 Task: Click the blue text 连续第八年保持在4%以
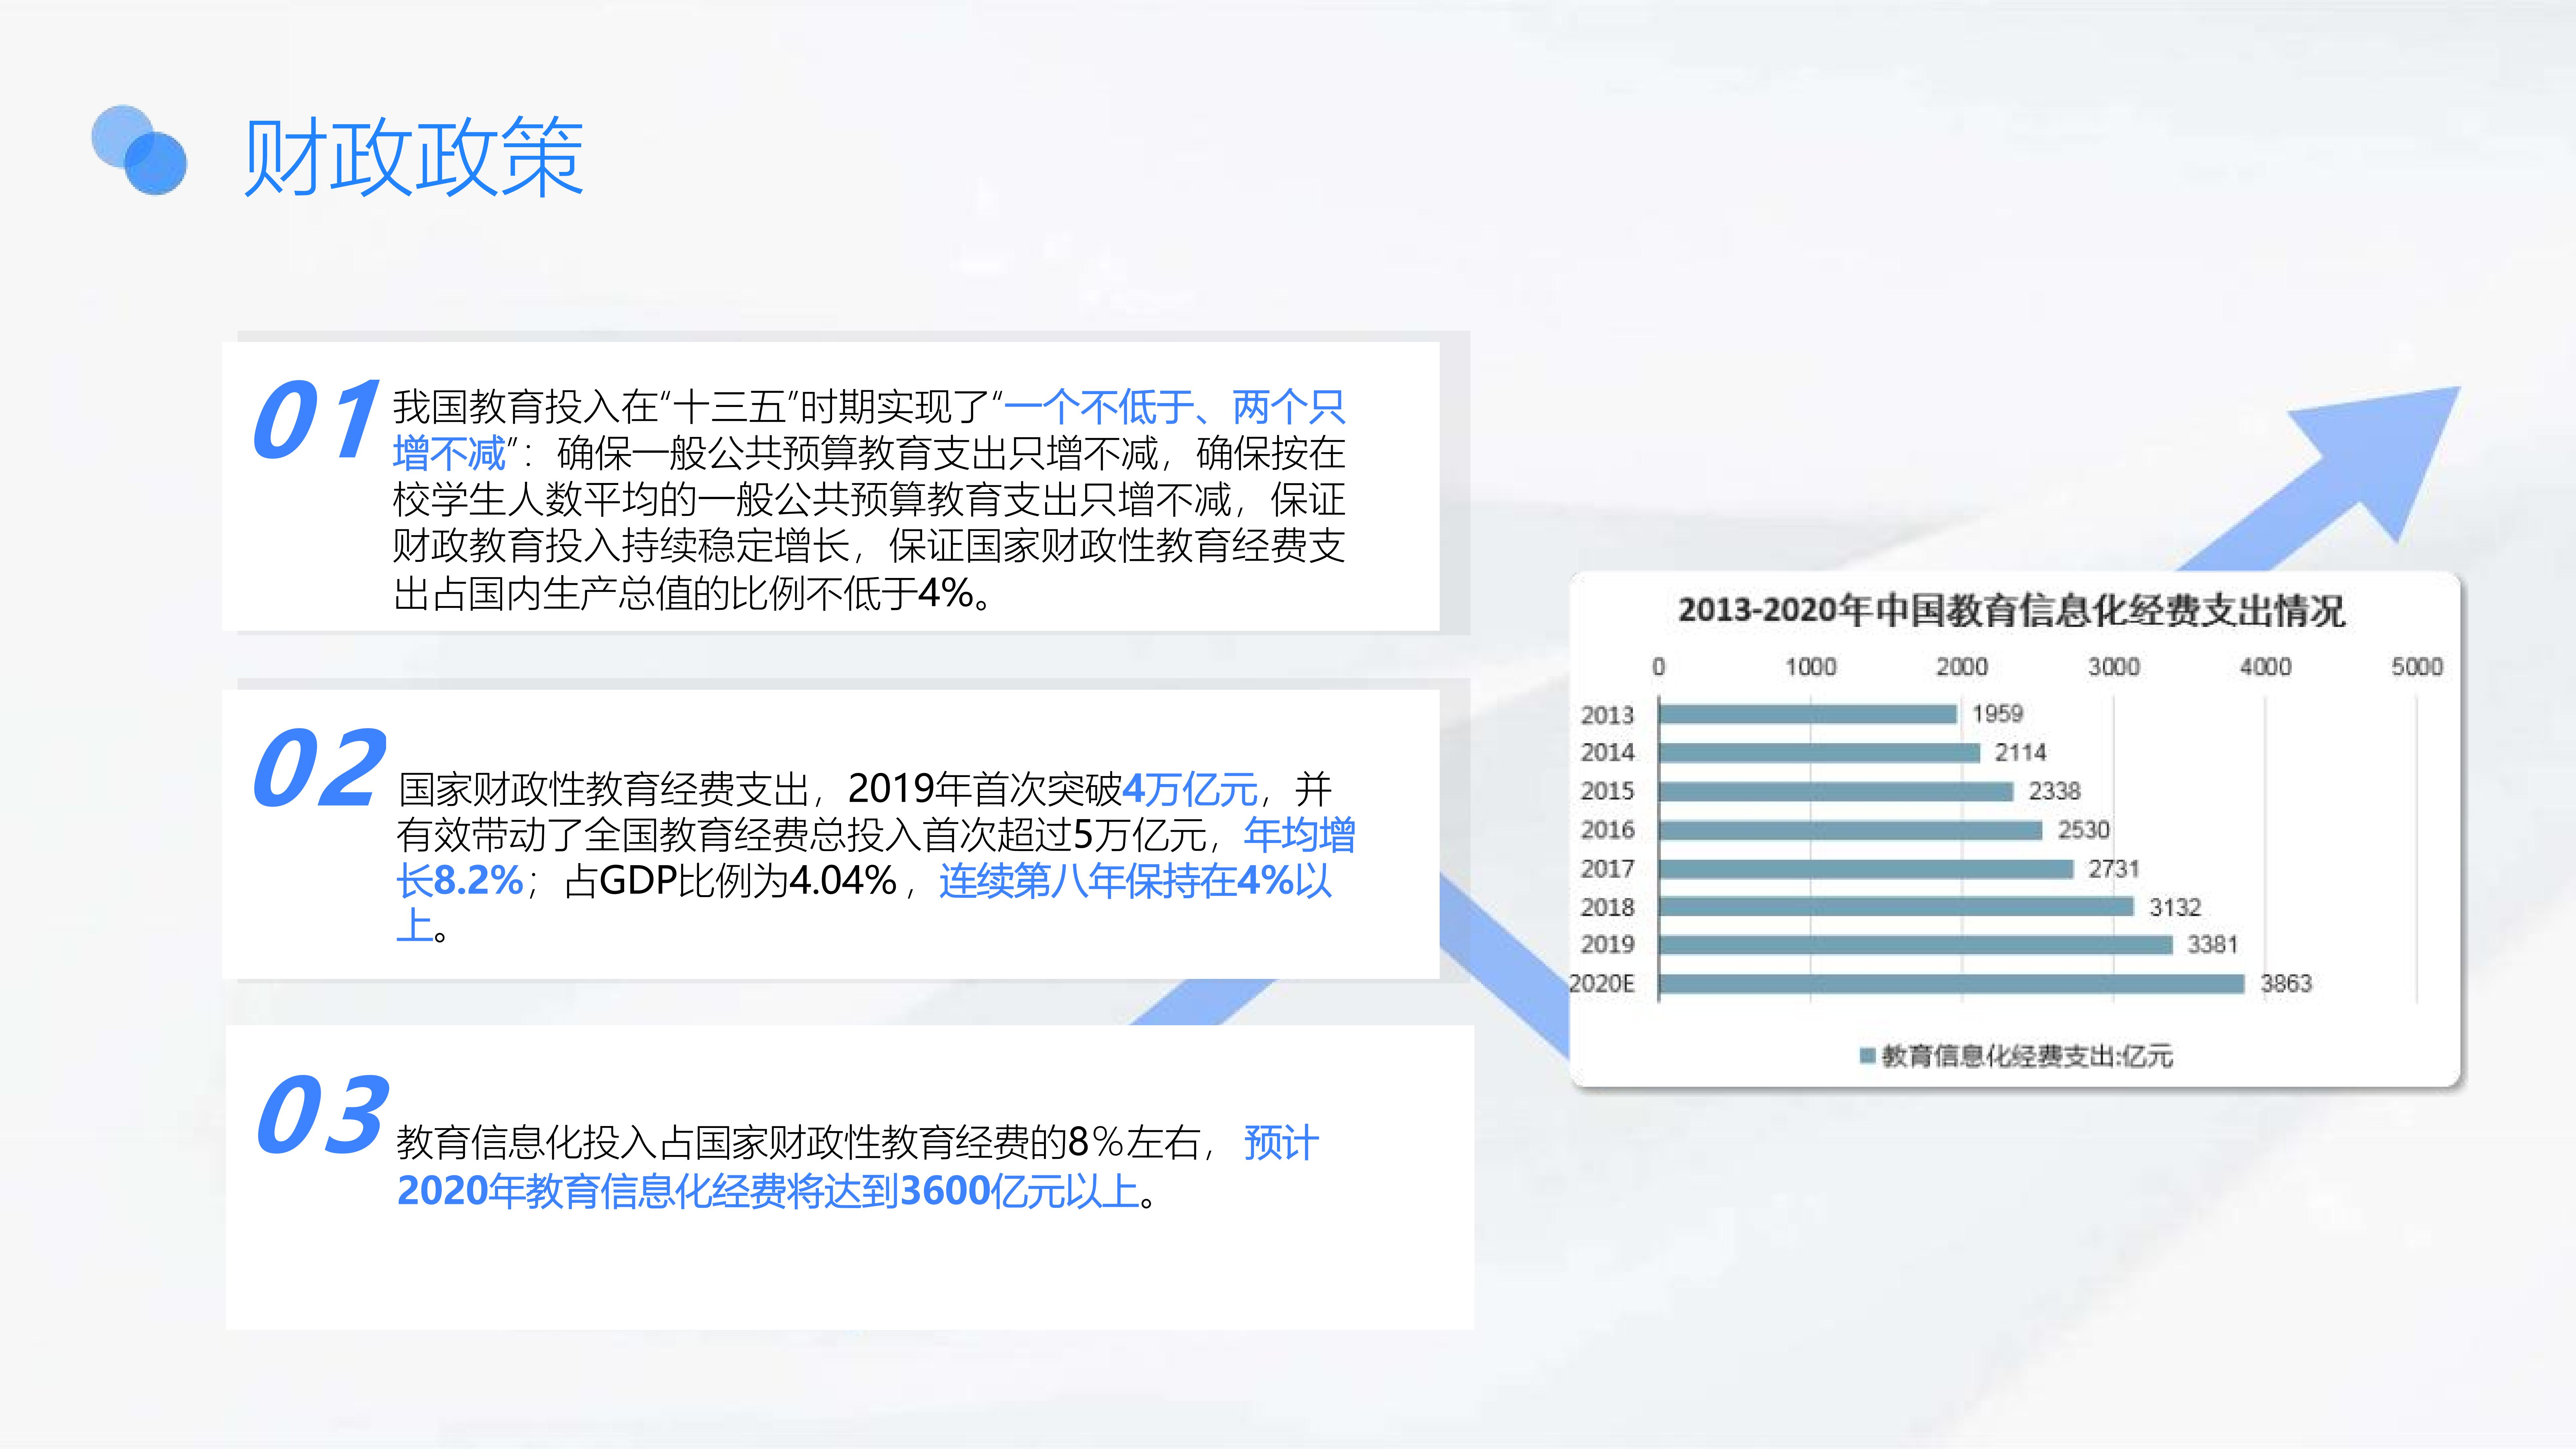[x=1135, y=881]
